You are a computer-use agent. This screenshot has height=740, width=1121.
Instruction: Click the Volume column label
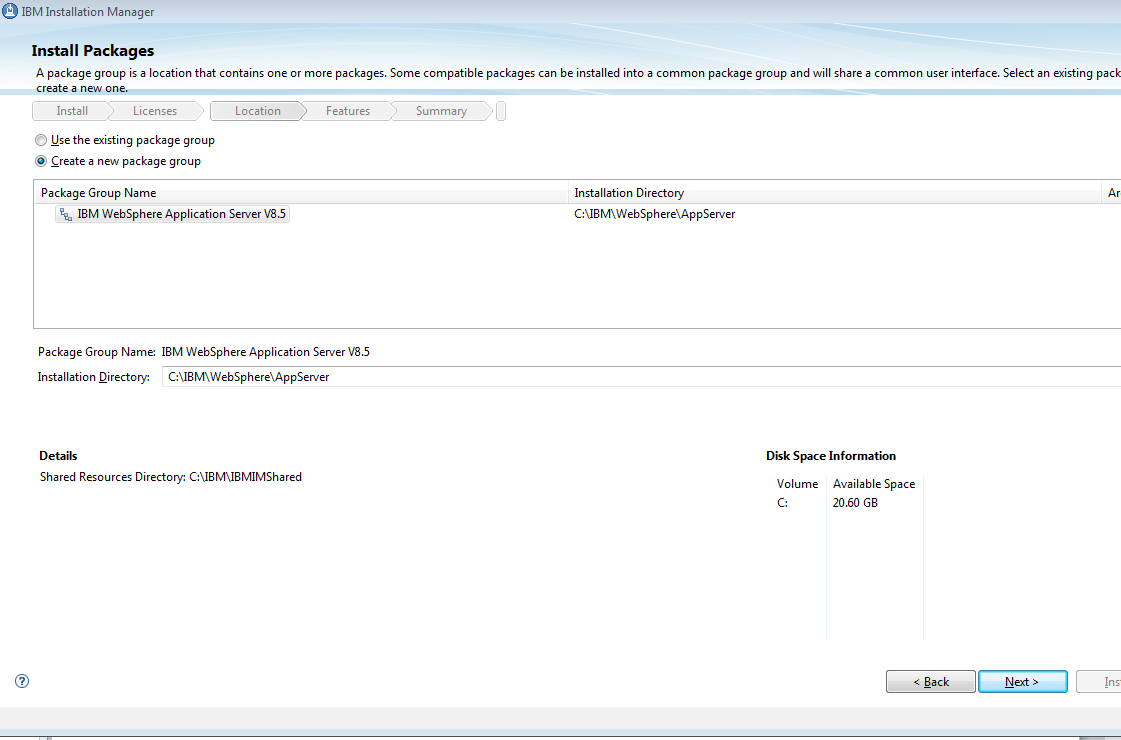click(797, 484)
